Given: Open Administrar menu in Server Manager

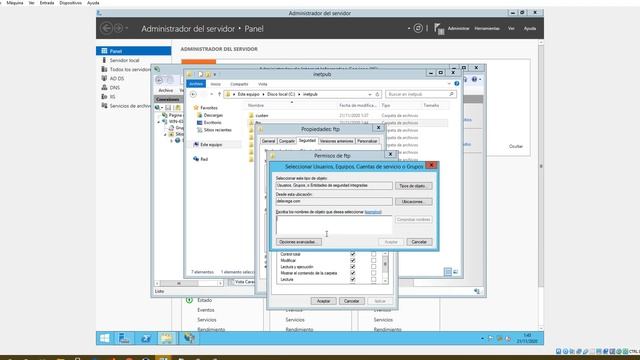Looking at the screenshot, I should click(458, 29).
